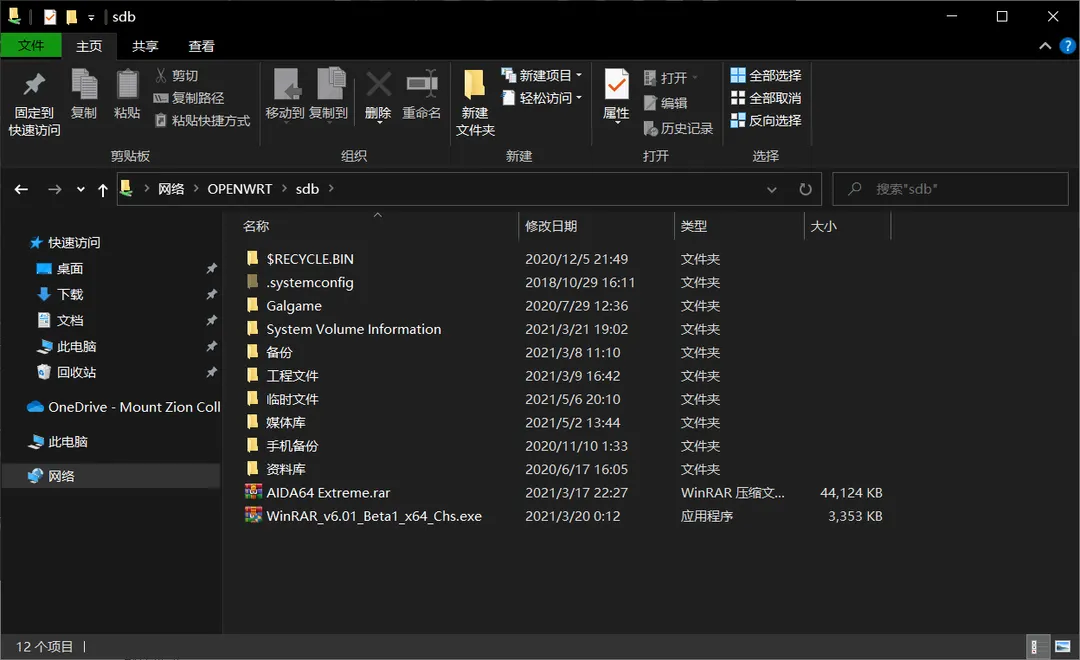Click the Edit (编辑) ribbon button

click(x=665, y=103)
